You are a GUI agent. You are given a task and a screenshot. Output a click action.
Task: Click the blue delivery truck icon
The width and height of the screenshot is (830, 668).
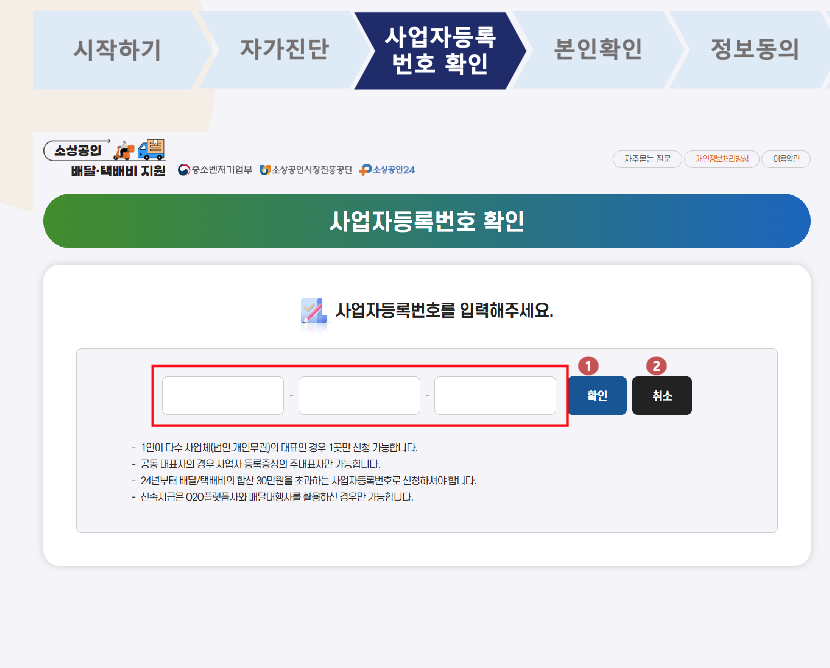(151, 150)
